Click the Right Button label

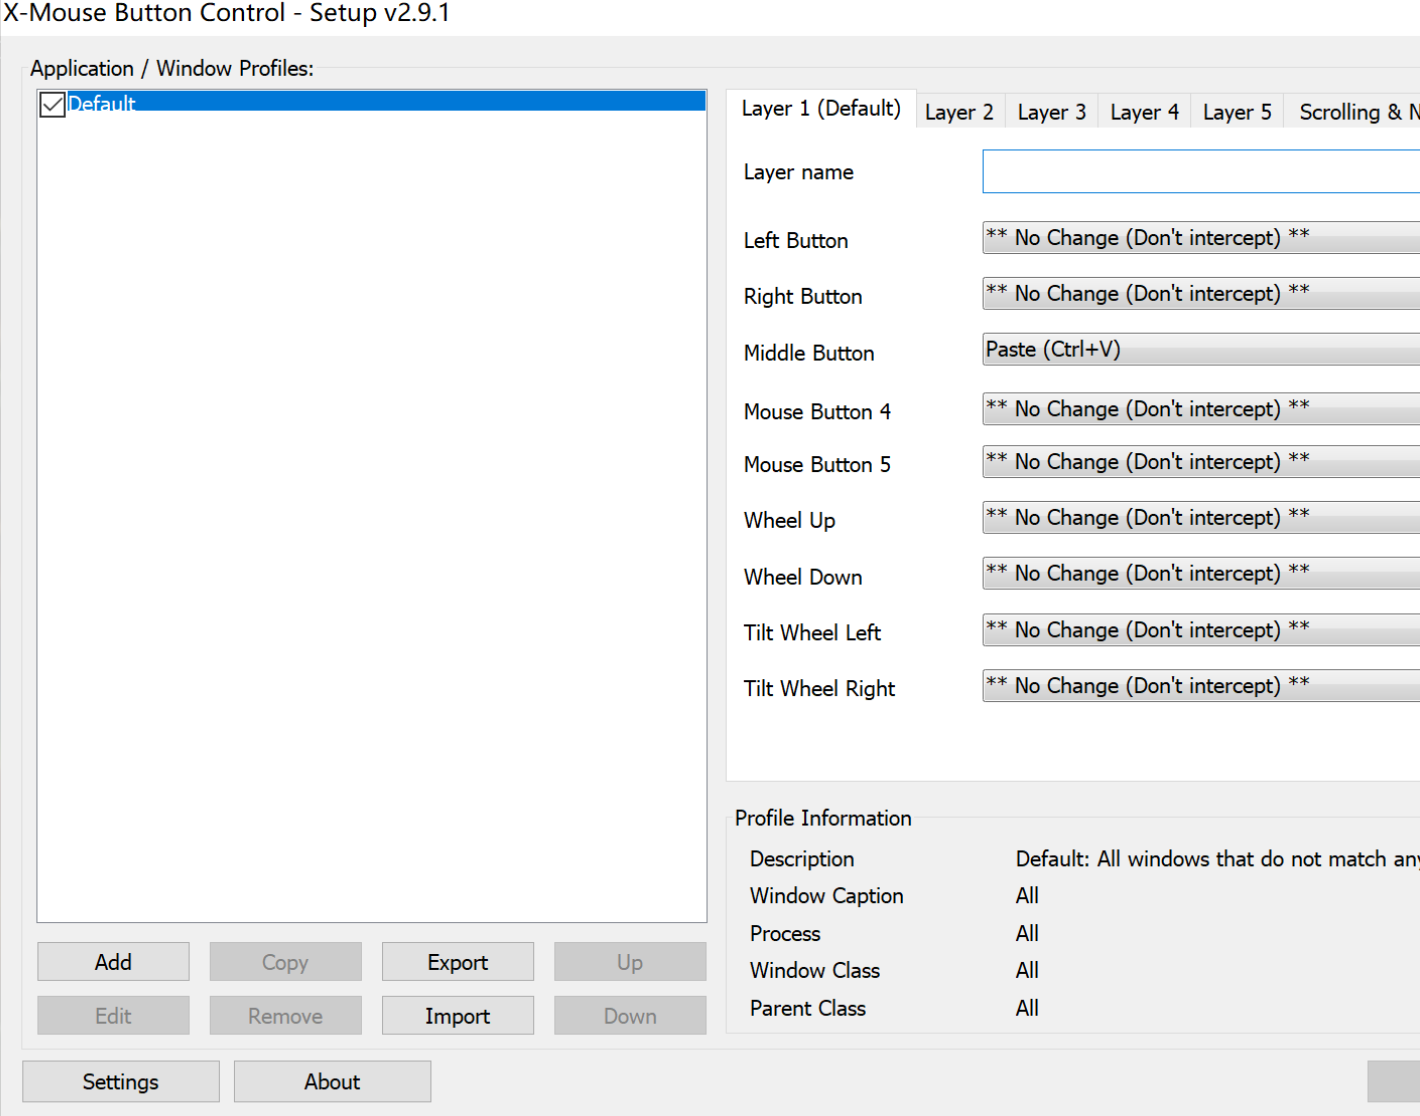point(803,297)
